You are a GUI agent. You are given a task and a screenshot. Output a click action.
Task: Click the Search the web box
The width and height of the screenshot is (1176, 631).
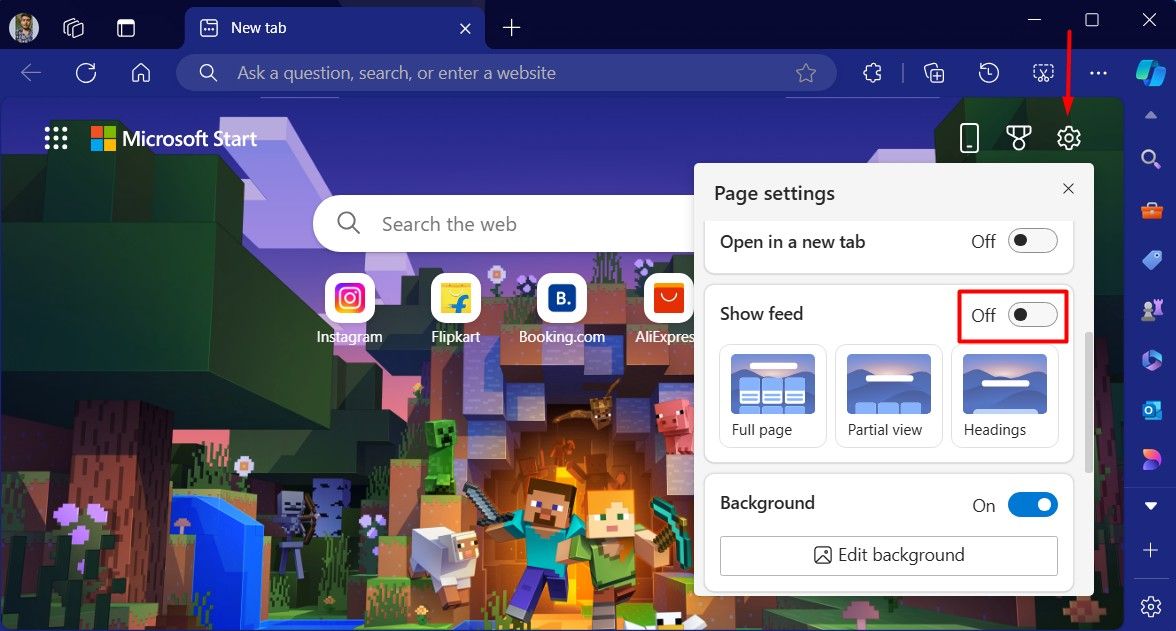click(504, 224)
